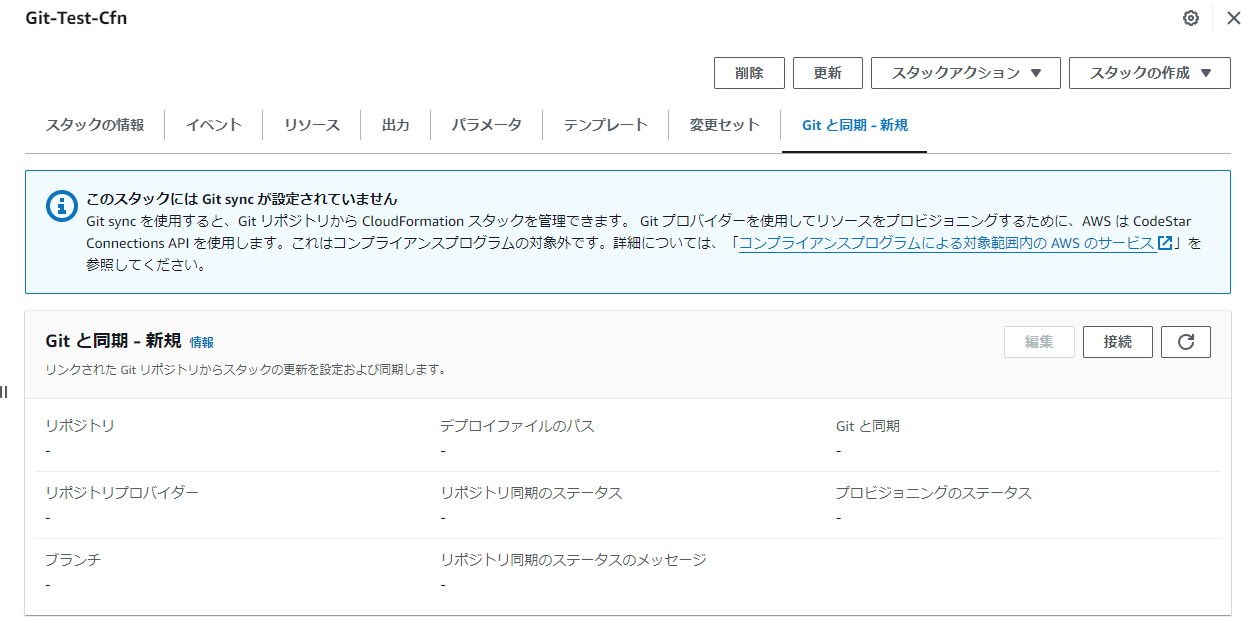Select the Git と同期 - 新規 tab

(855, 125)
